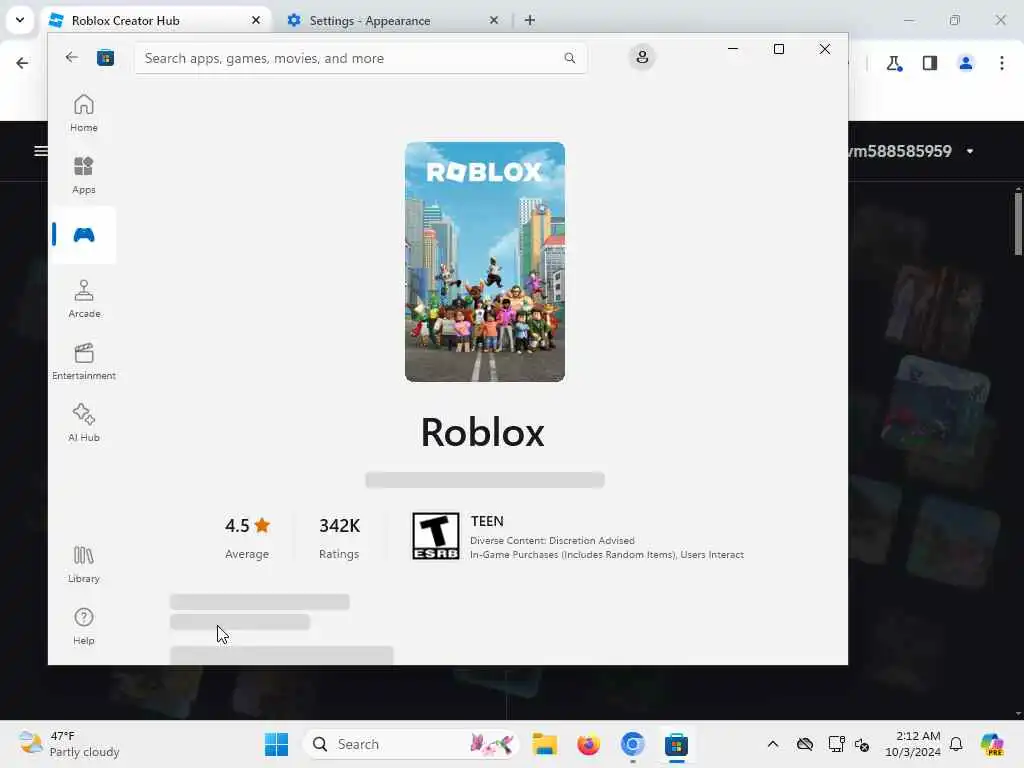1024x768 pixels.
Task: Click the In-Game Purchases description text
Action: 607,554
